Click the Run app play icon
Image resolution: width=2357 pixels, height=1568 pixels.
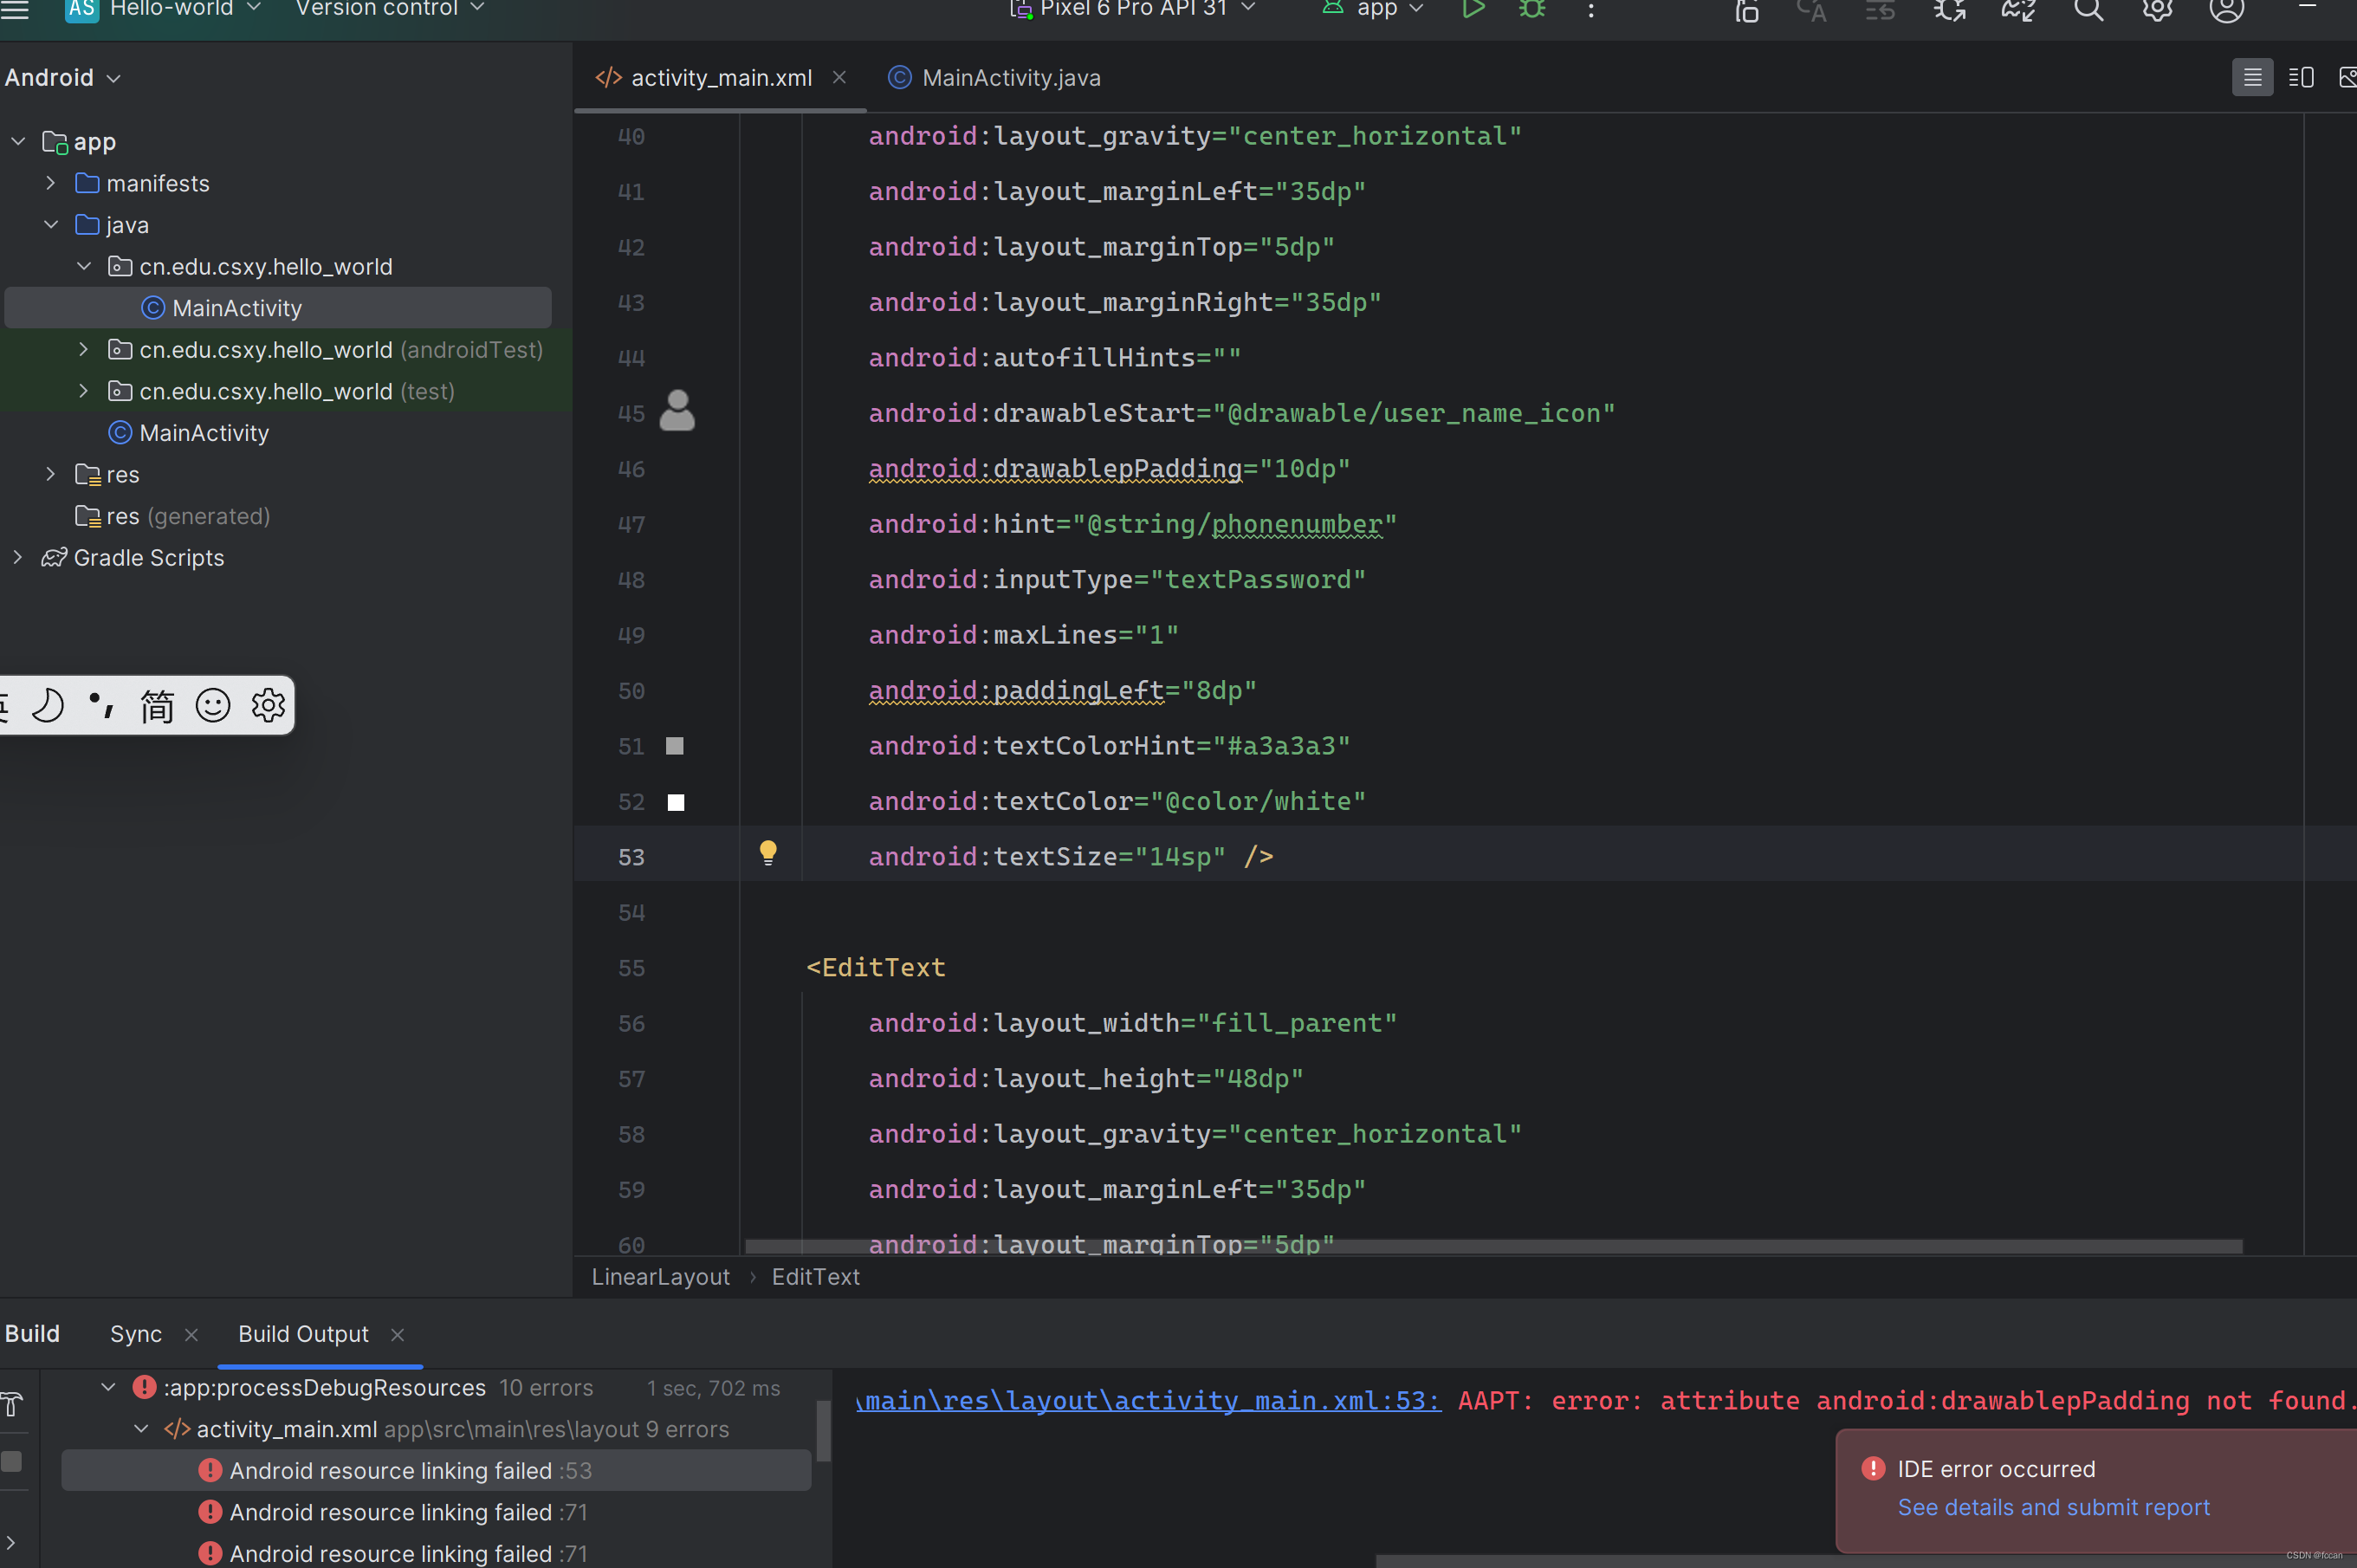tap(1472, 9)
